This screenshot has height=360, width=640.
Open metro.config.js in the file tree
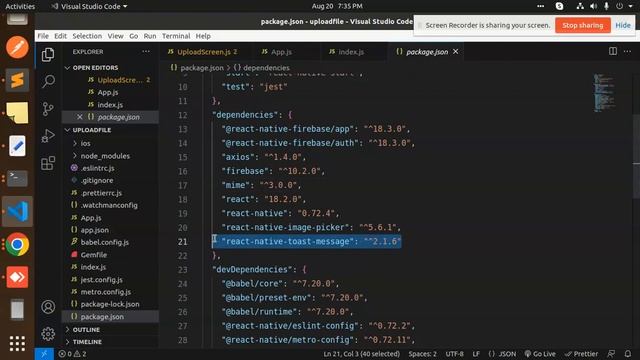coord(106,292)
